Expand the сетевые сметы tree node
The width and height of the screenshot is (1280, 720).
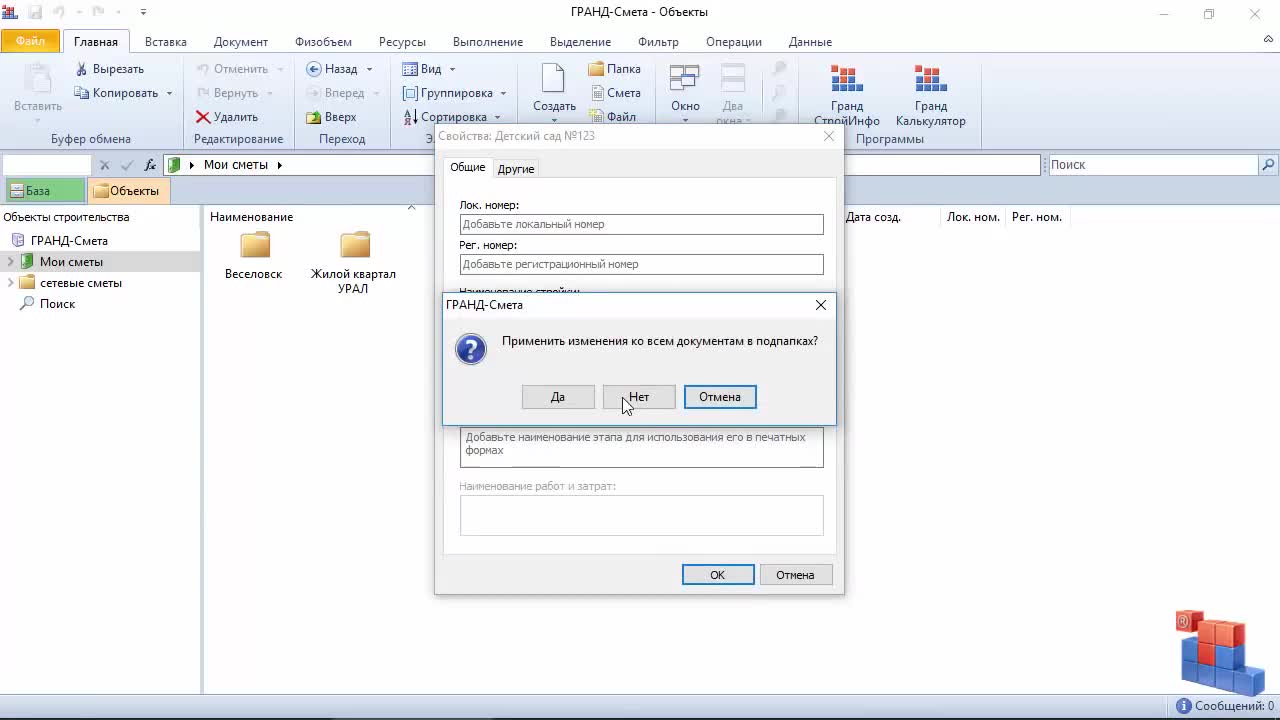pos(10,283)
